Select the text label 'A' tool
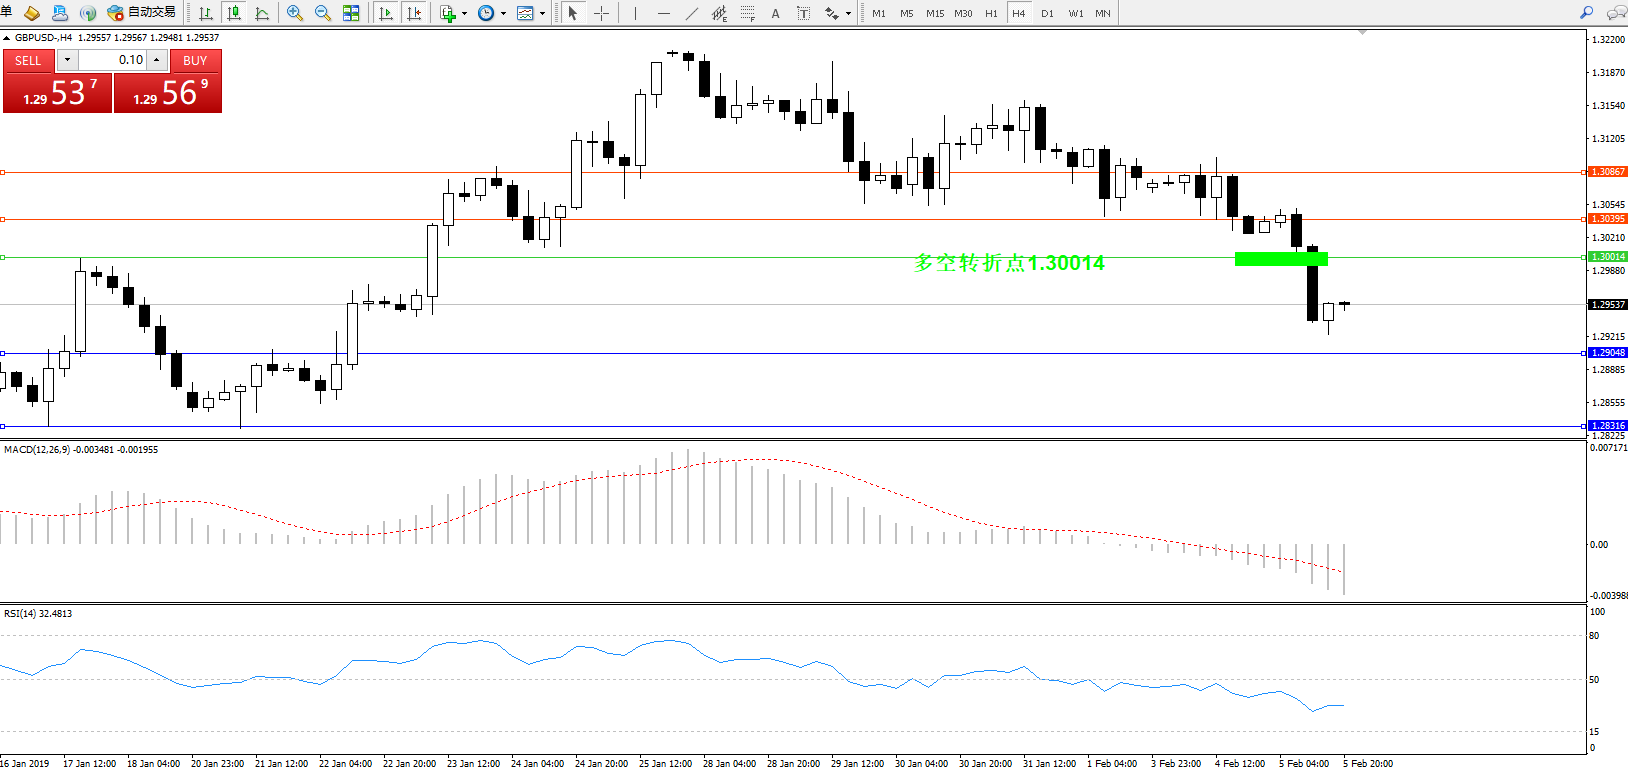The width and height of the screenshot is (1628, 772). pos(775,13)
